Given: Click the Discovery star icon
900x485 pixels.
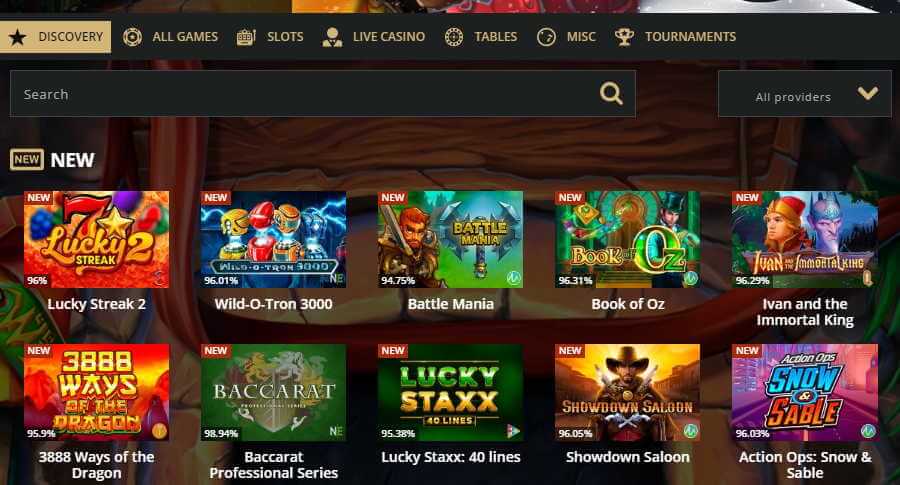Looking at the screenshot, I should click(18, 37).
